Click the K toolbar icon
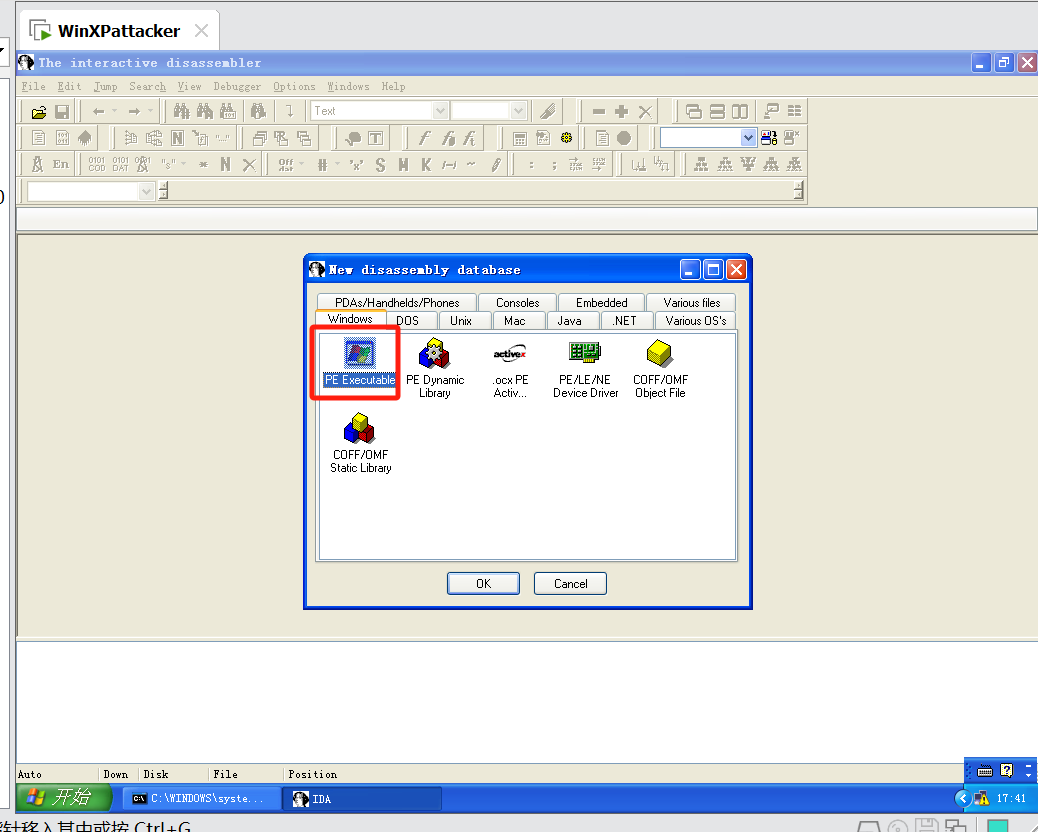 [426, 165]
